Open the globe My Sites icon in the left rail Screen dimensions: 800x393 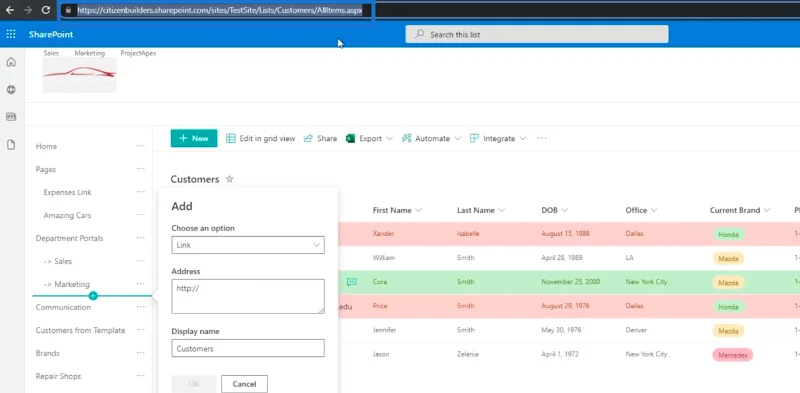pyautogui.click(x=11, y=90)
